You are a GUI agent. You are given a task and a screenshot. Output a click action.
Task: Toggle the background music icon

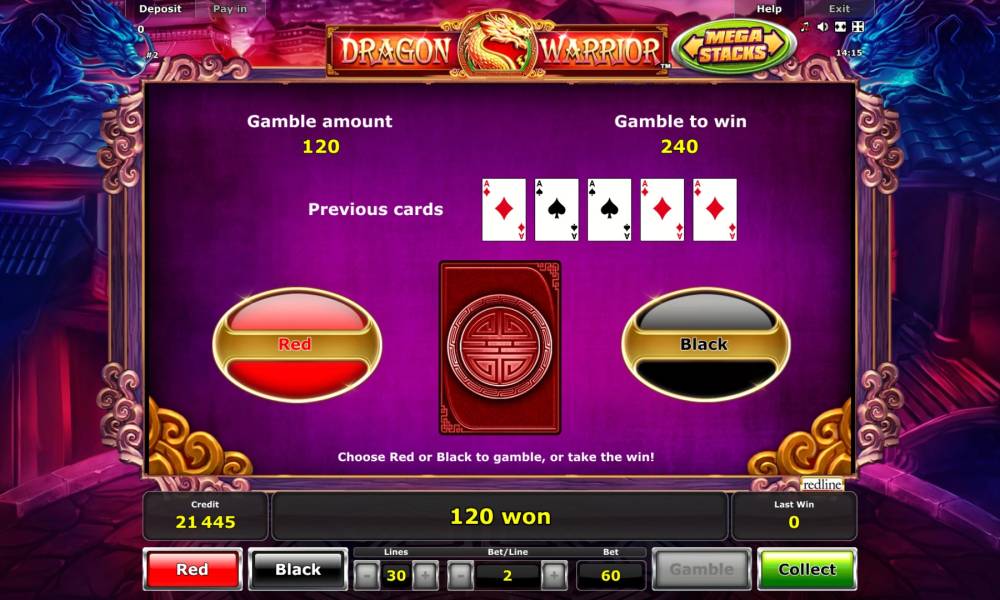click(x=805, y=27)
